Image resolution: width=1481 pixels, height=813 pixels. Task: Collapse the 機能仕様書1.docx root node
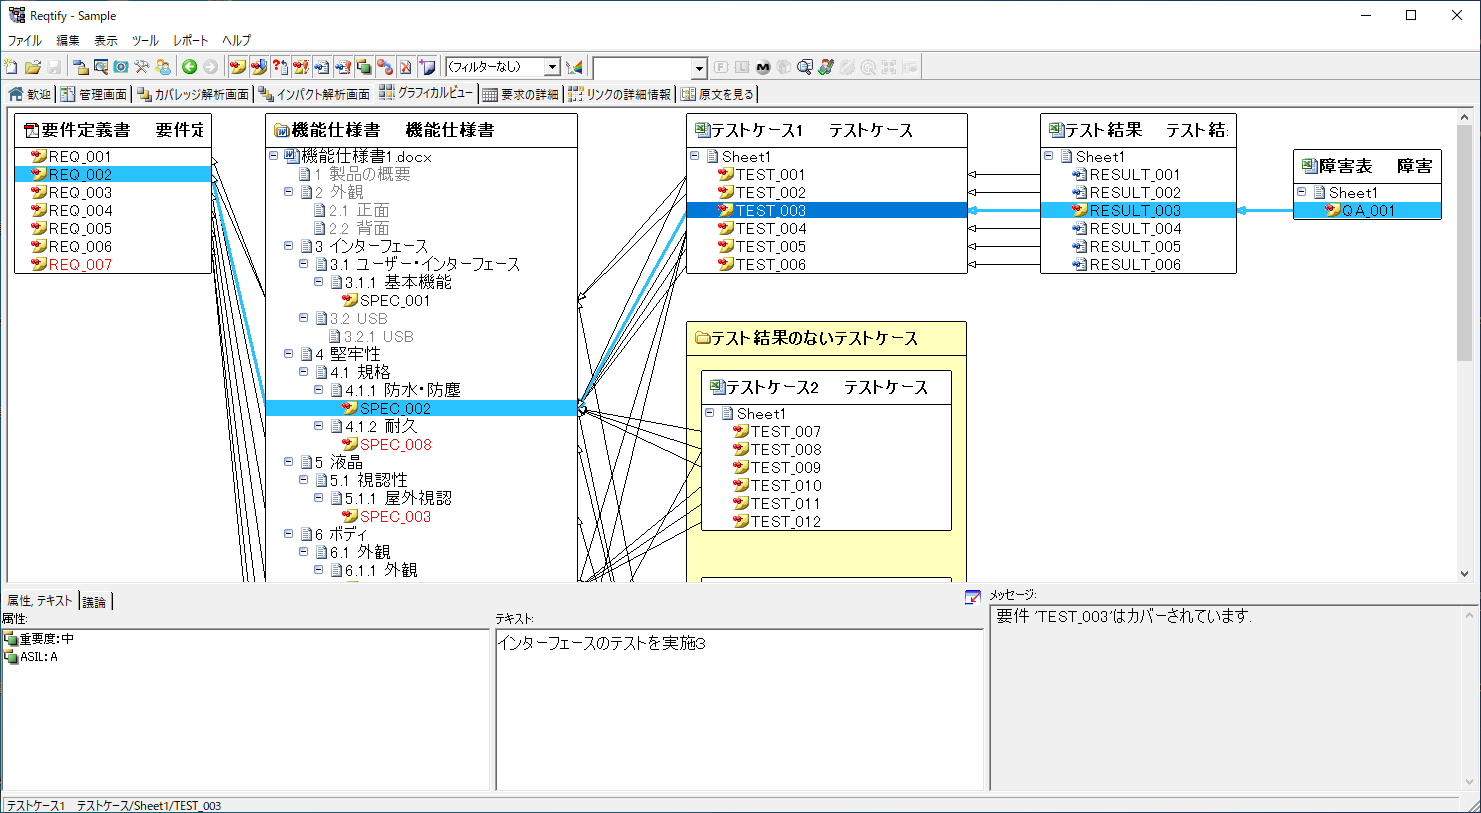click(x=274, y=156)
